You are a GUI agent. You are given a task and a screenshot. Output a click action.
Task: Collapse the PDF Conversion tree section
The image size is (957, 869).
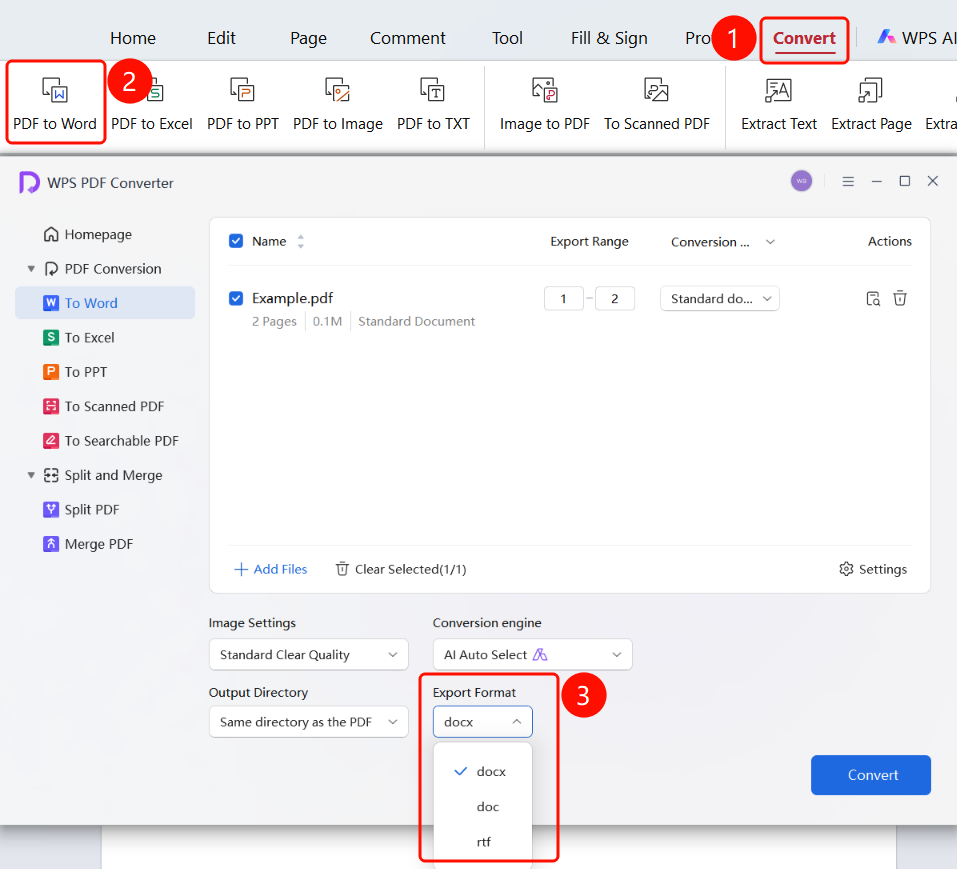click(x=31, y=269)
